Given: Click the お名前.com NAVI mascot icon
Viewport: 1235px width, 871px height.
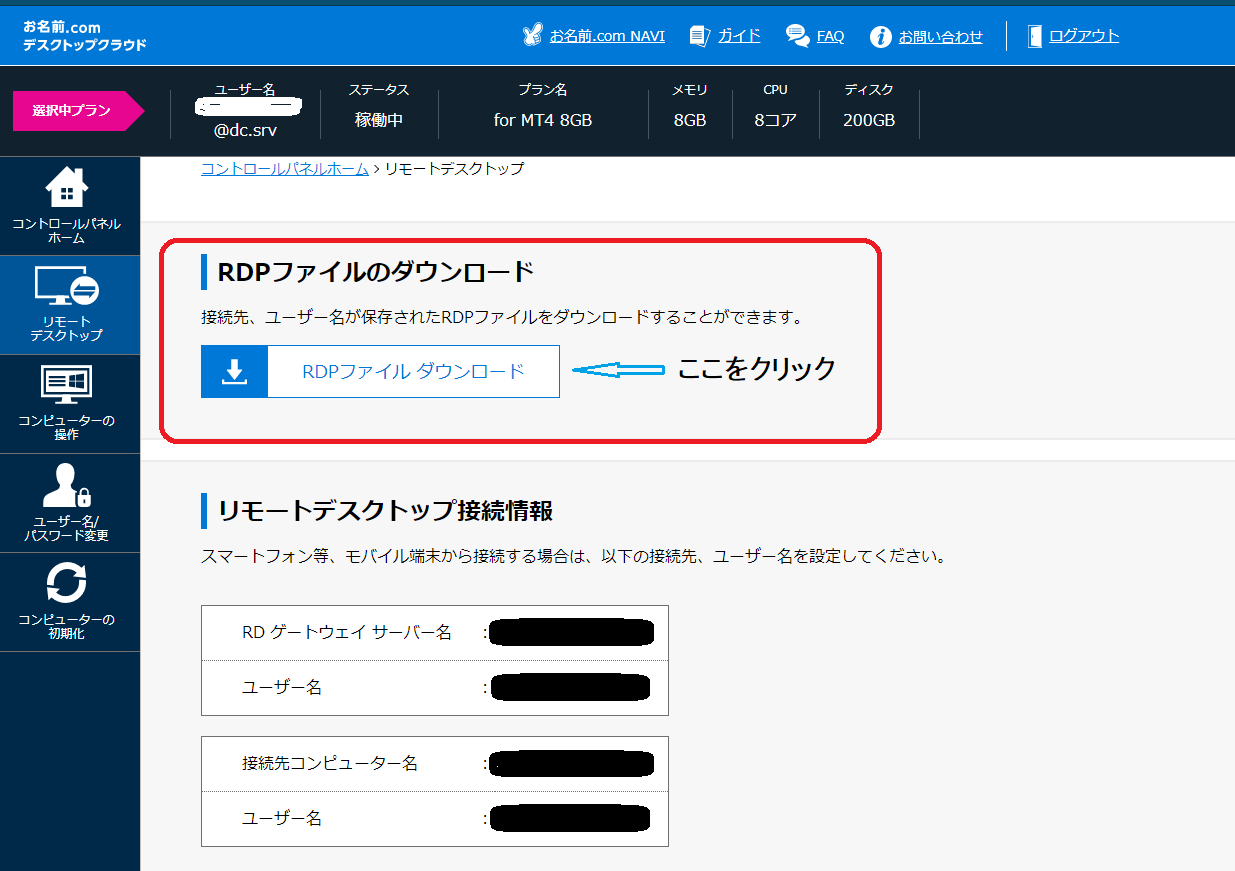Looking at the screenshot, I should 533,36.
